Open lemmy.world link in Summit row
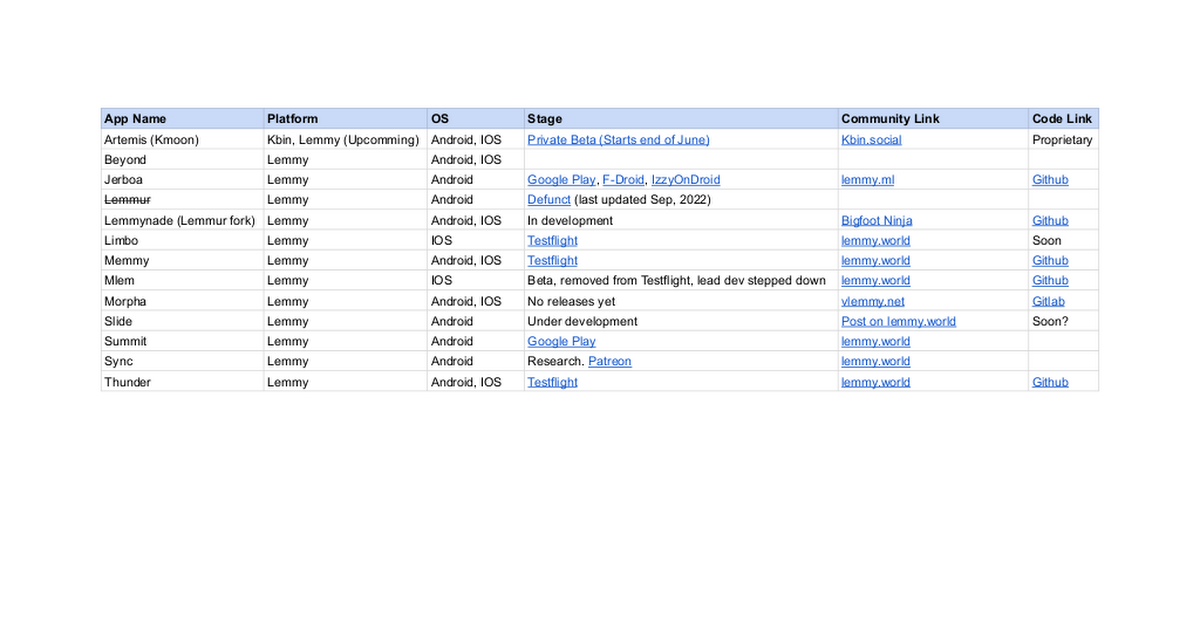The height and width of the screenshot is (630, 1200). point(875,341)
